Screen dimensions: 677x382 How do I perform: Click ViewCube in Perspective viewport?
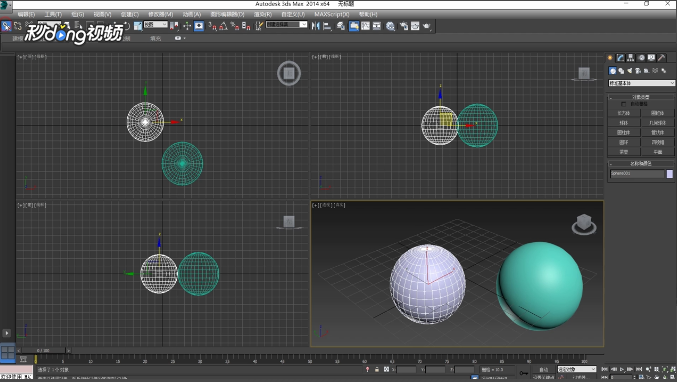click(584, 224)
